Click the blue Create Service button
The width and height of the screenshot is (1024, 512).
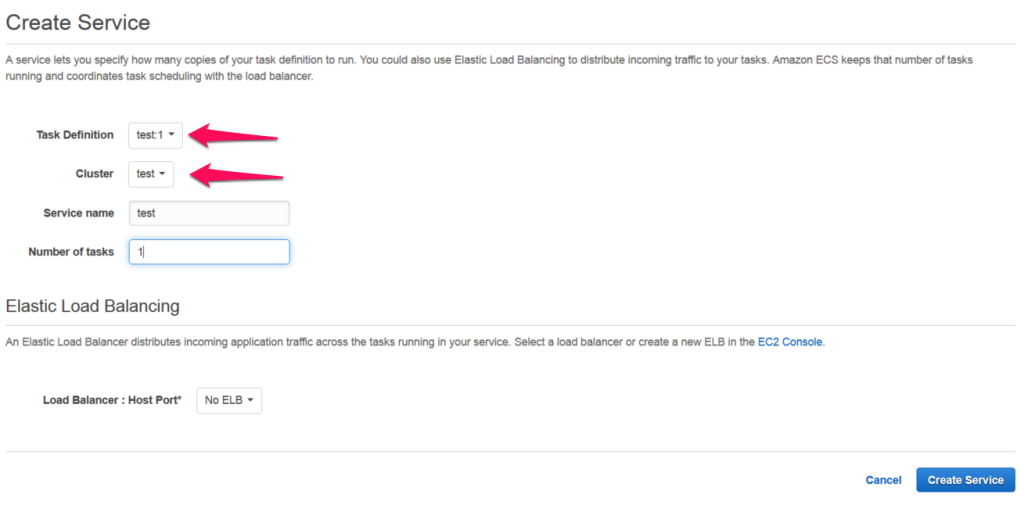click(x=966, y=480)
